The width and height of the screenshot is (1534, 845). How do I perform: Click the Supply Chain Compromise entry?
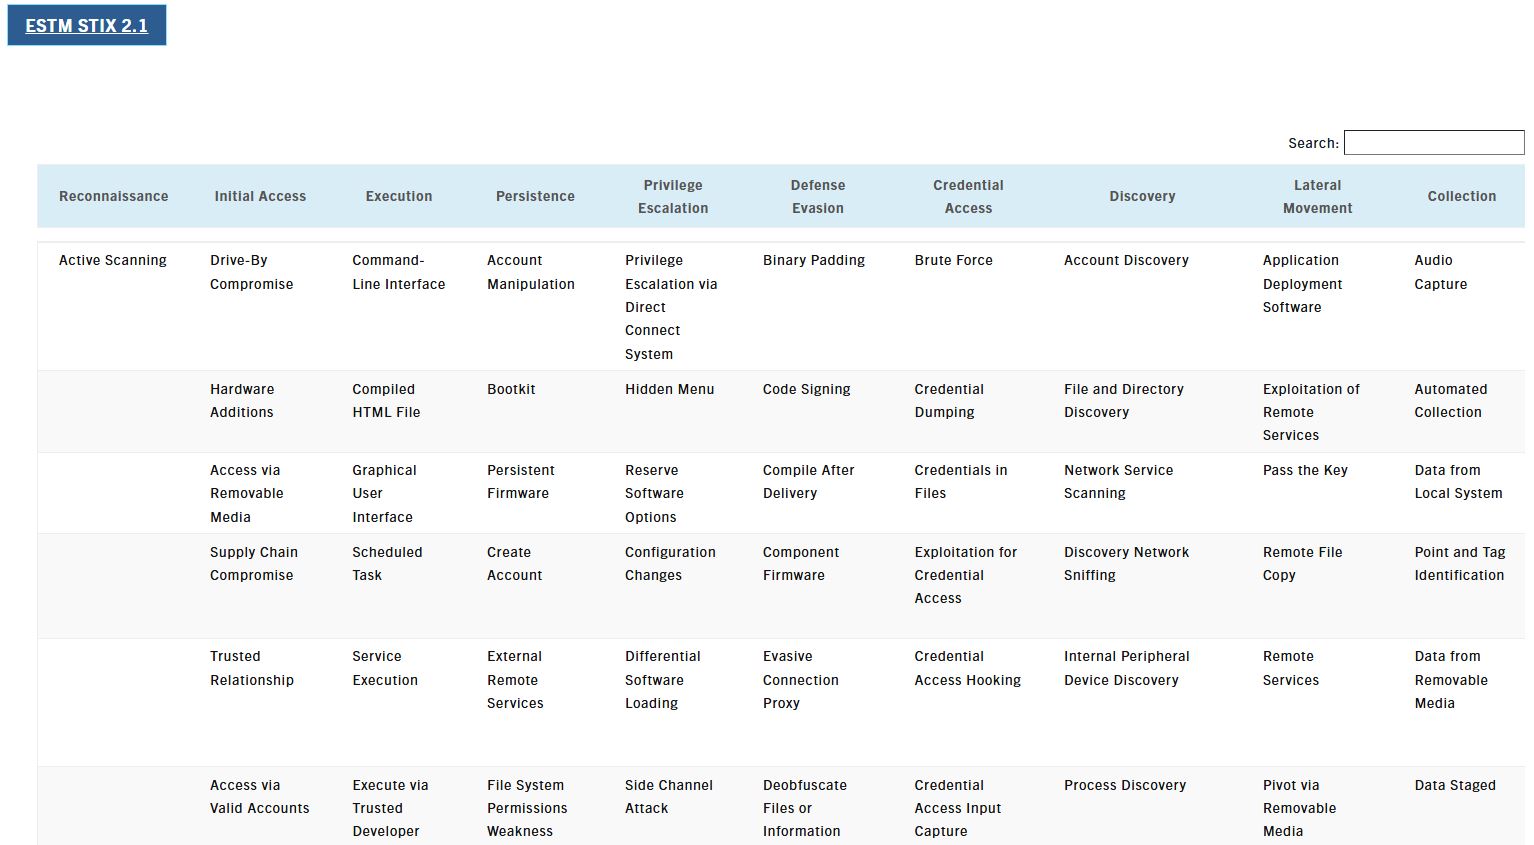click(x=253, y=564)
